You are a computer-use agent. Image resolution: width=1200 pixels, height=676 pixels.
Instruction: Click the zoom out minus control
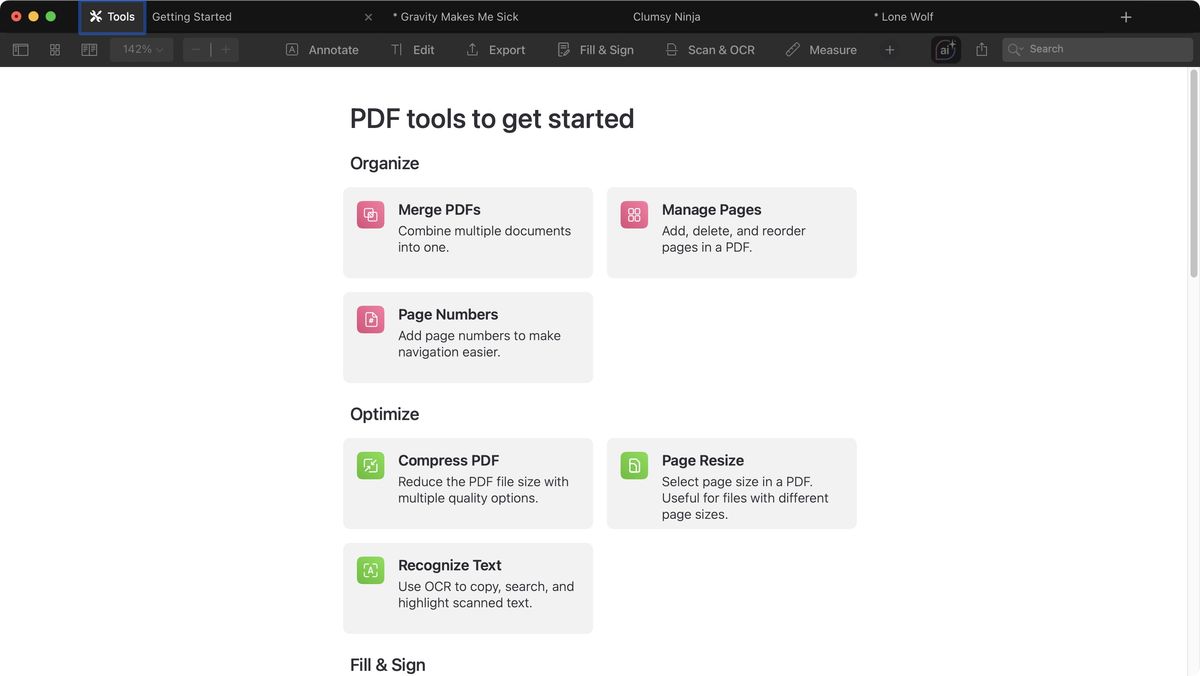pyautogui.click(x=196, y=48)
